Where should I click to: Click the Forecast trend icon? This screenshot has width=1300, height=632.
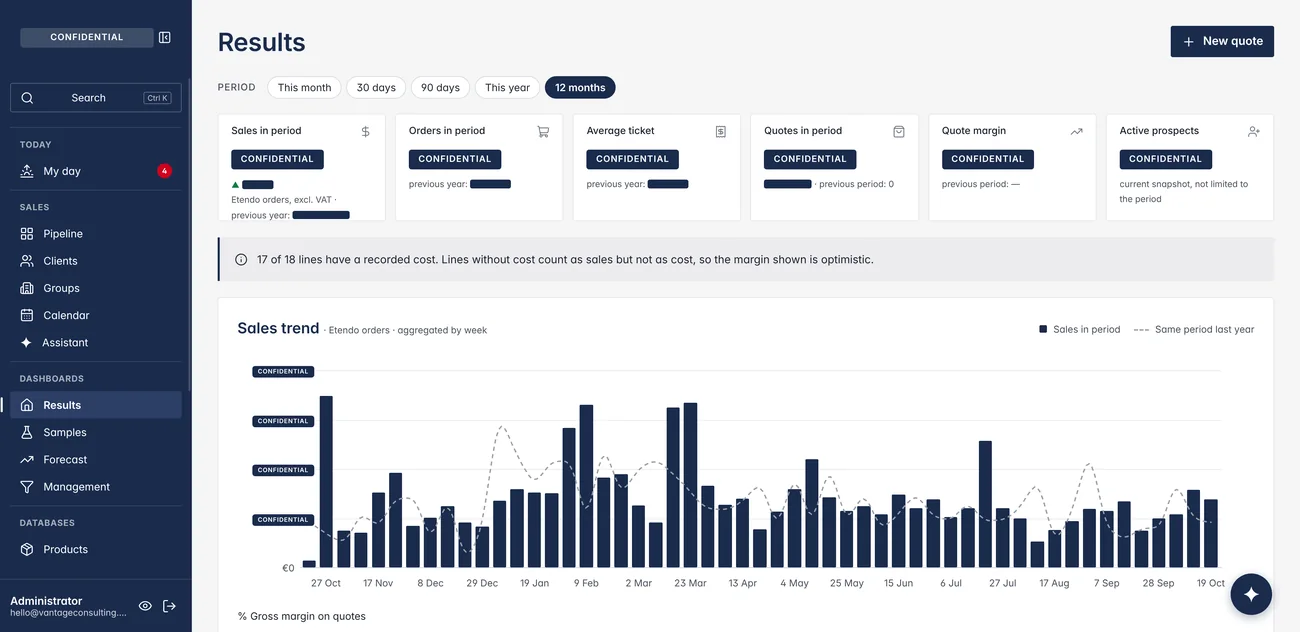pyautogui.click(x=27, y=460)
